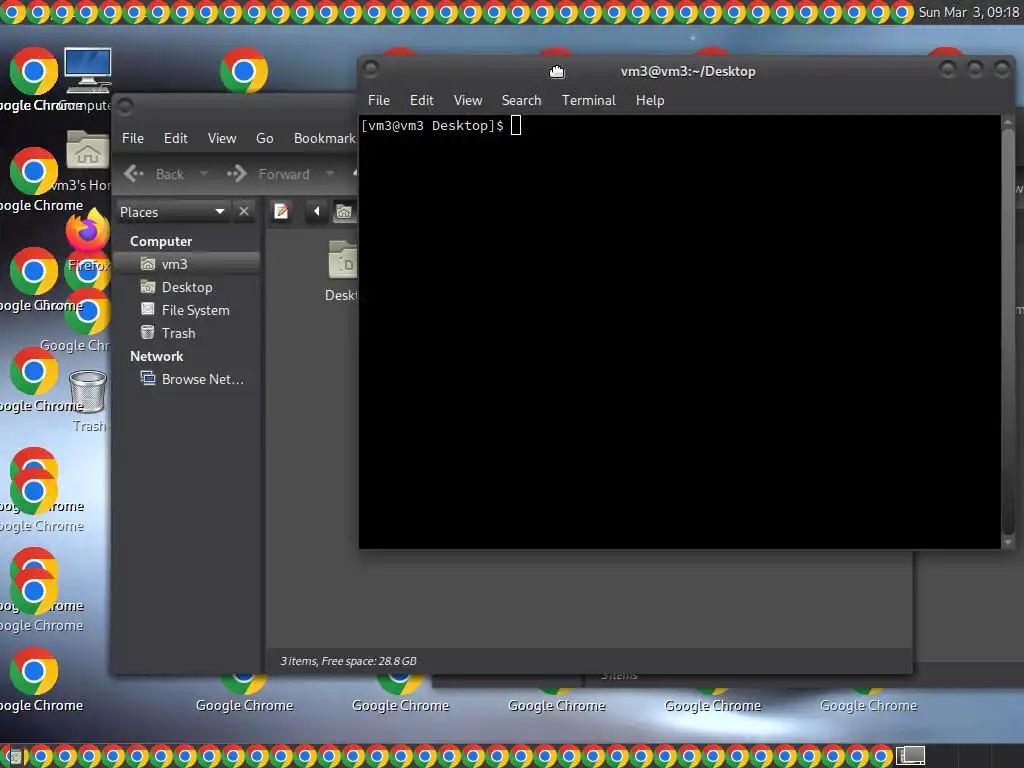
Task: Close the Places sidebar pane
Action: coord(244,212)
